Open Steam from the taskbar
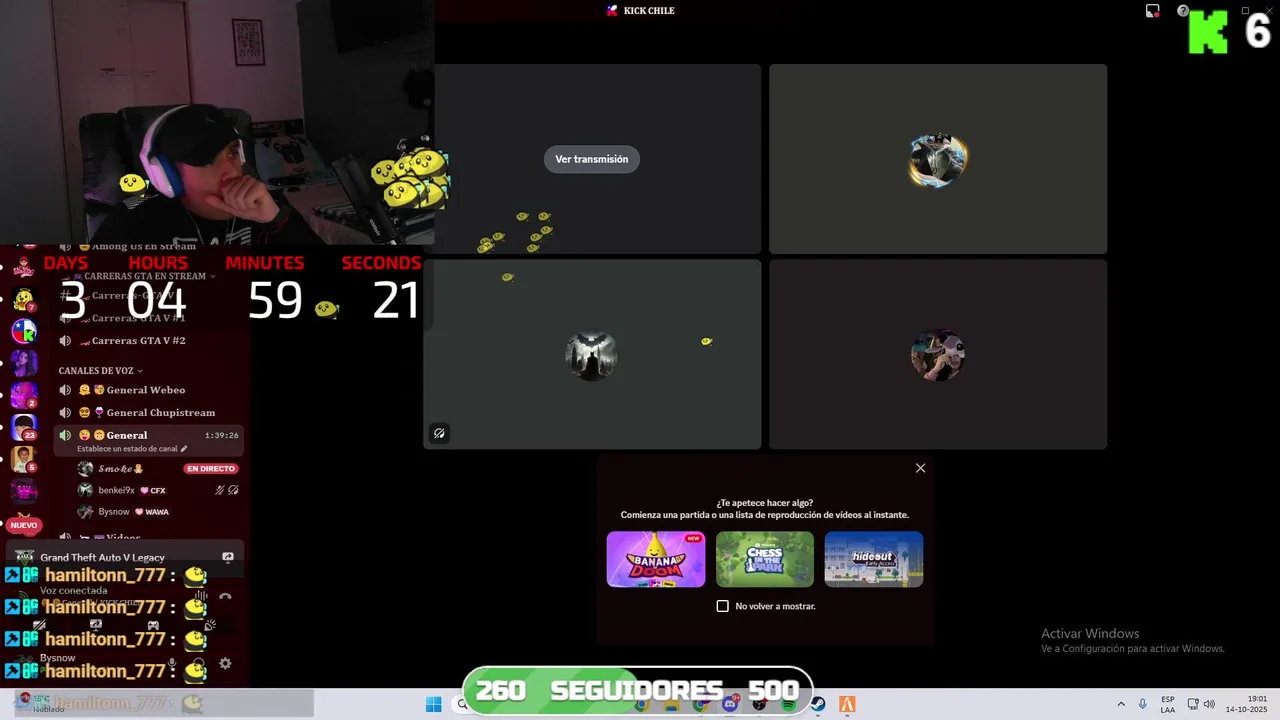Screen dimensions: 1280x720 click(818, 704)
